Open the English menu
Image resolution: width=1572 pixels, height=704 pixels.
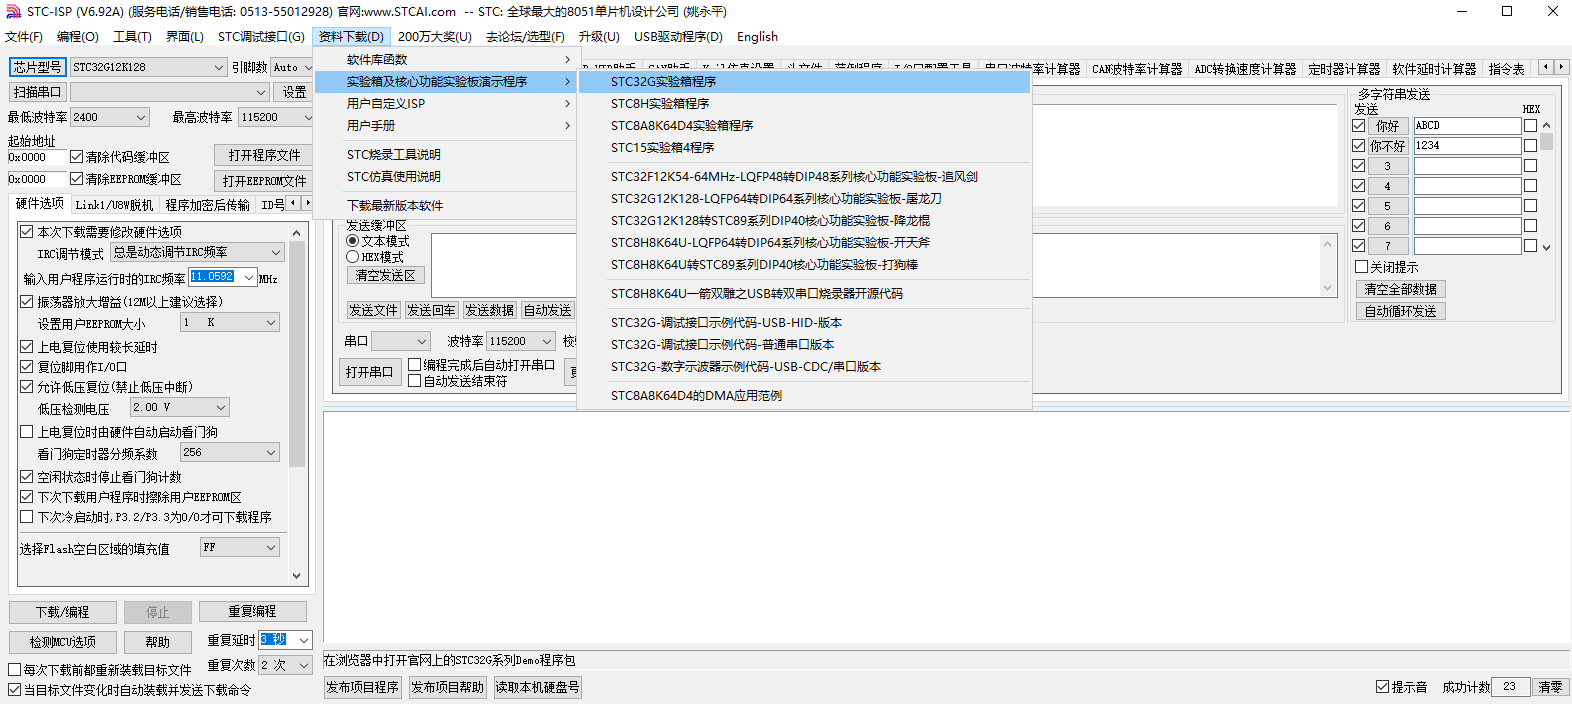757,37
